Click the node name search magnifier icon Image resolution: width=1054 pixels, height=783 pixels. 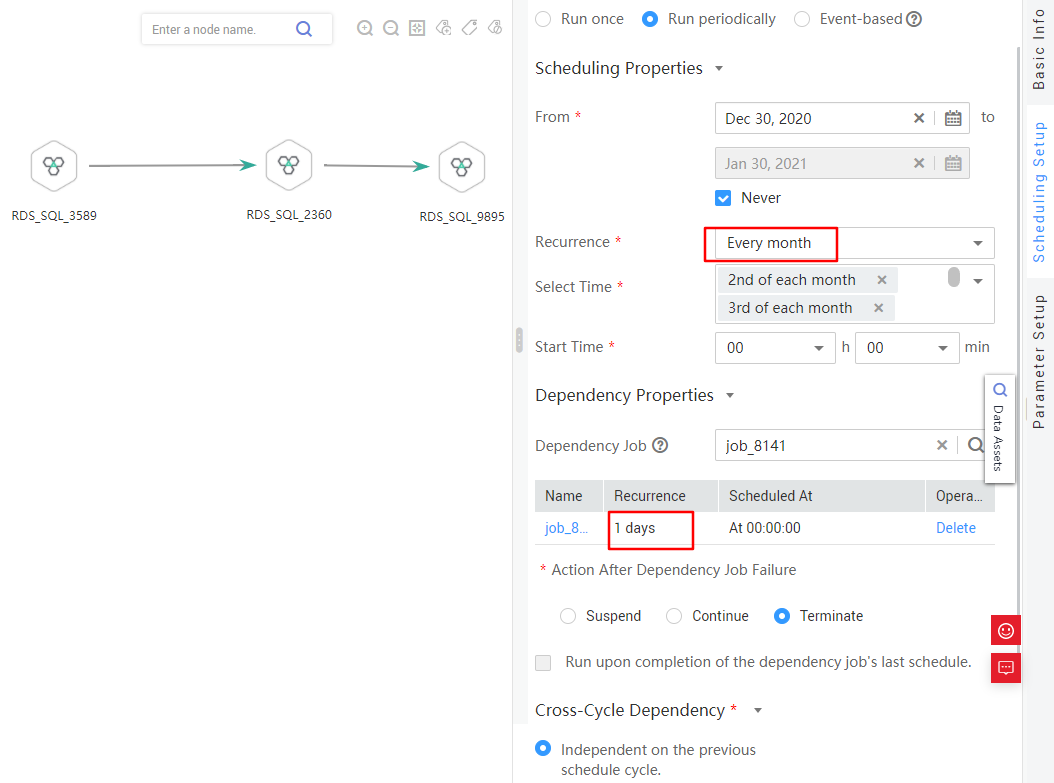coord(304,29)
